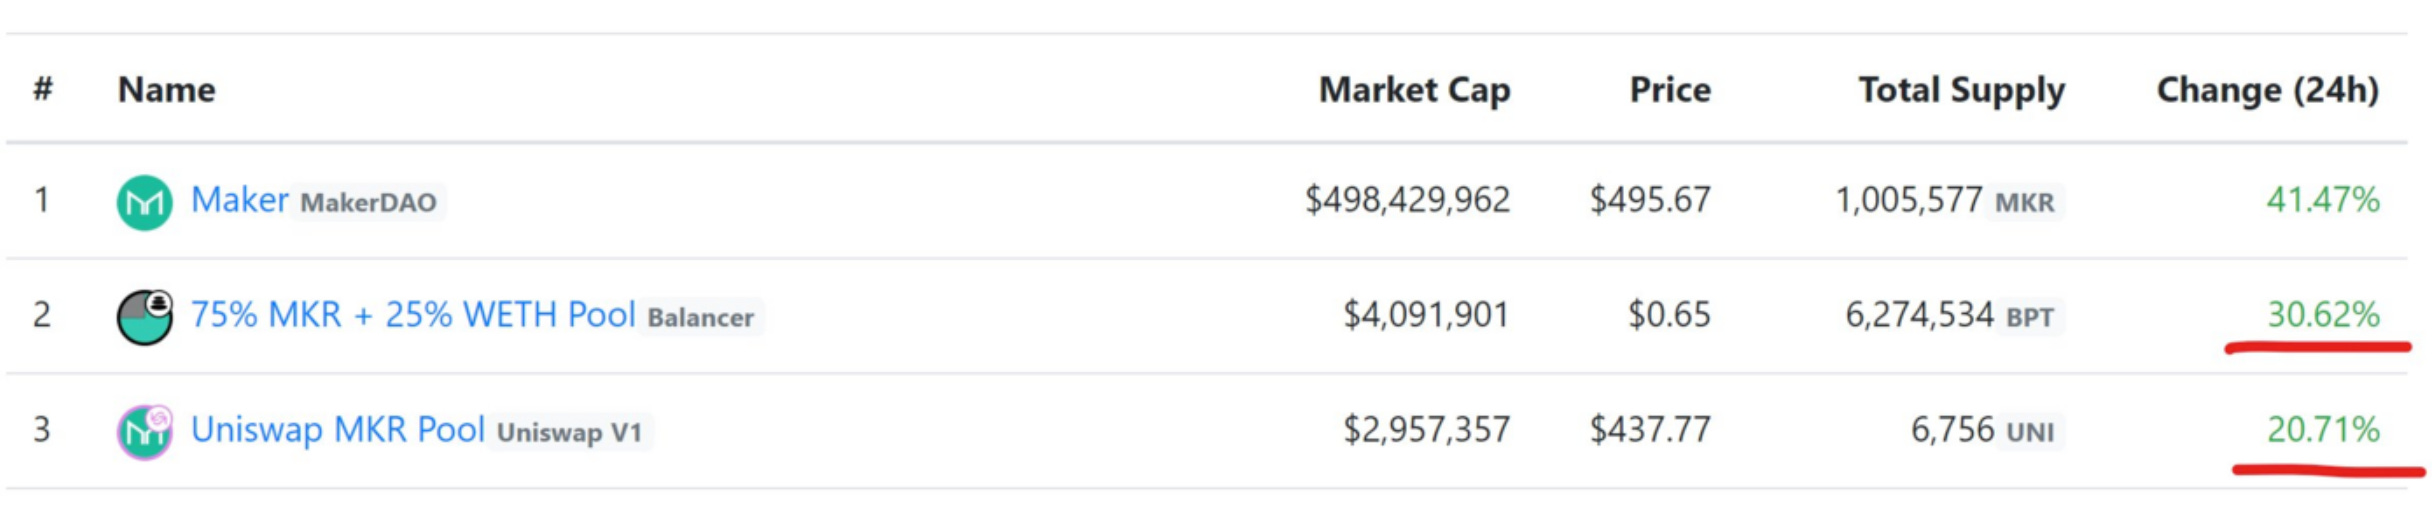The height and width of the screenshot is (508, 2432).
Task: Click the Uniswap V1 tag badge
Action: [570, 433]
